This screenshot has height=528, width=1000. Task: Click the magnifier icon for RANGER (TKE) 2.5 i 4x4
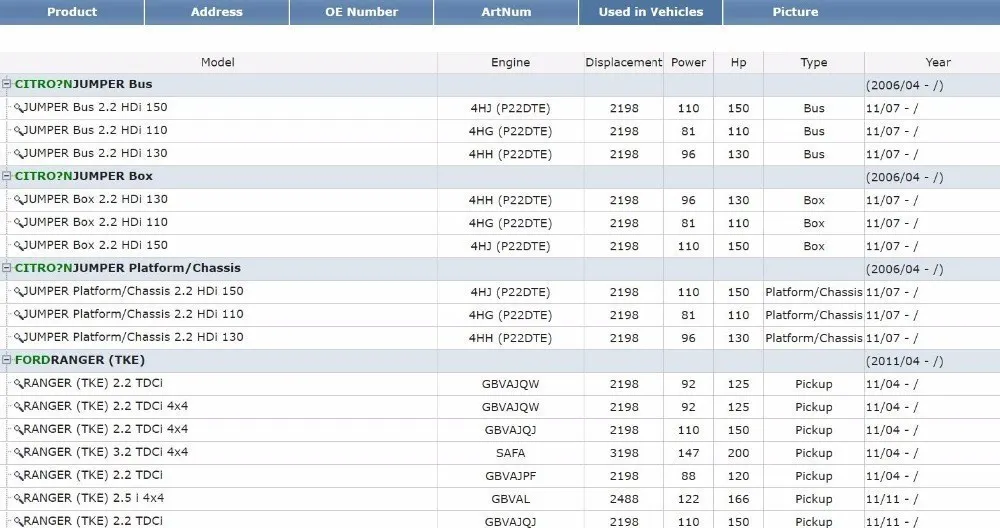(18, 498)
